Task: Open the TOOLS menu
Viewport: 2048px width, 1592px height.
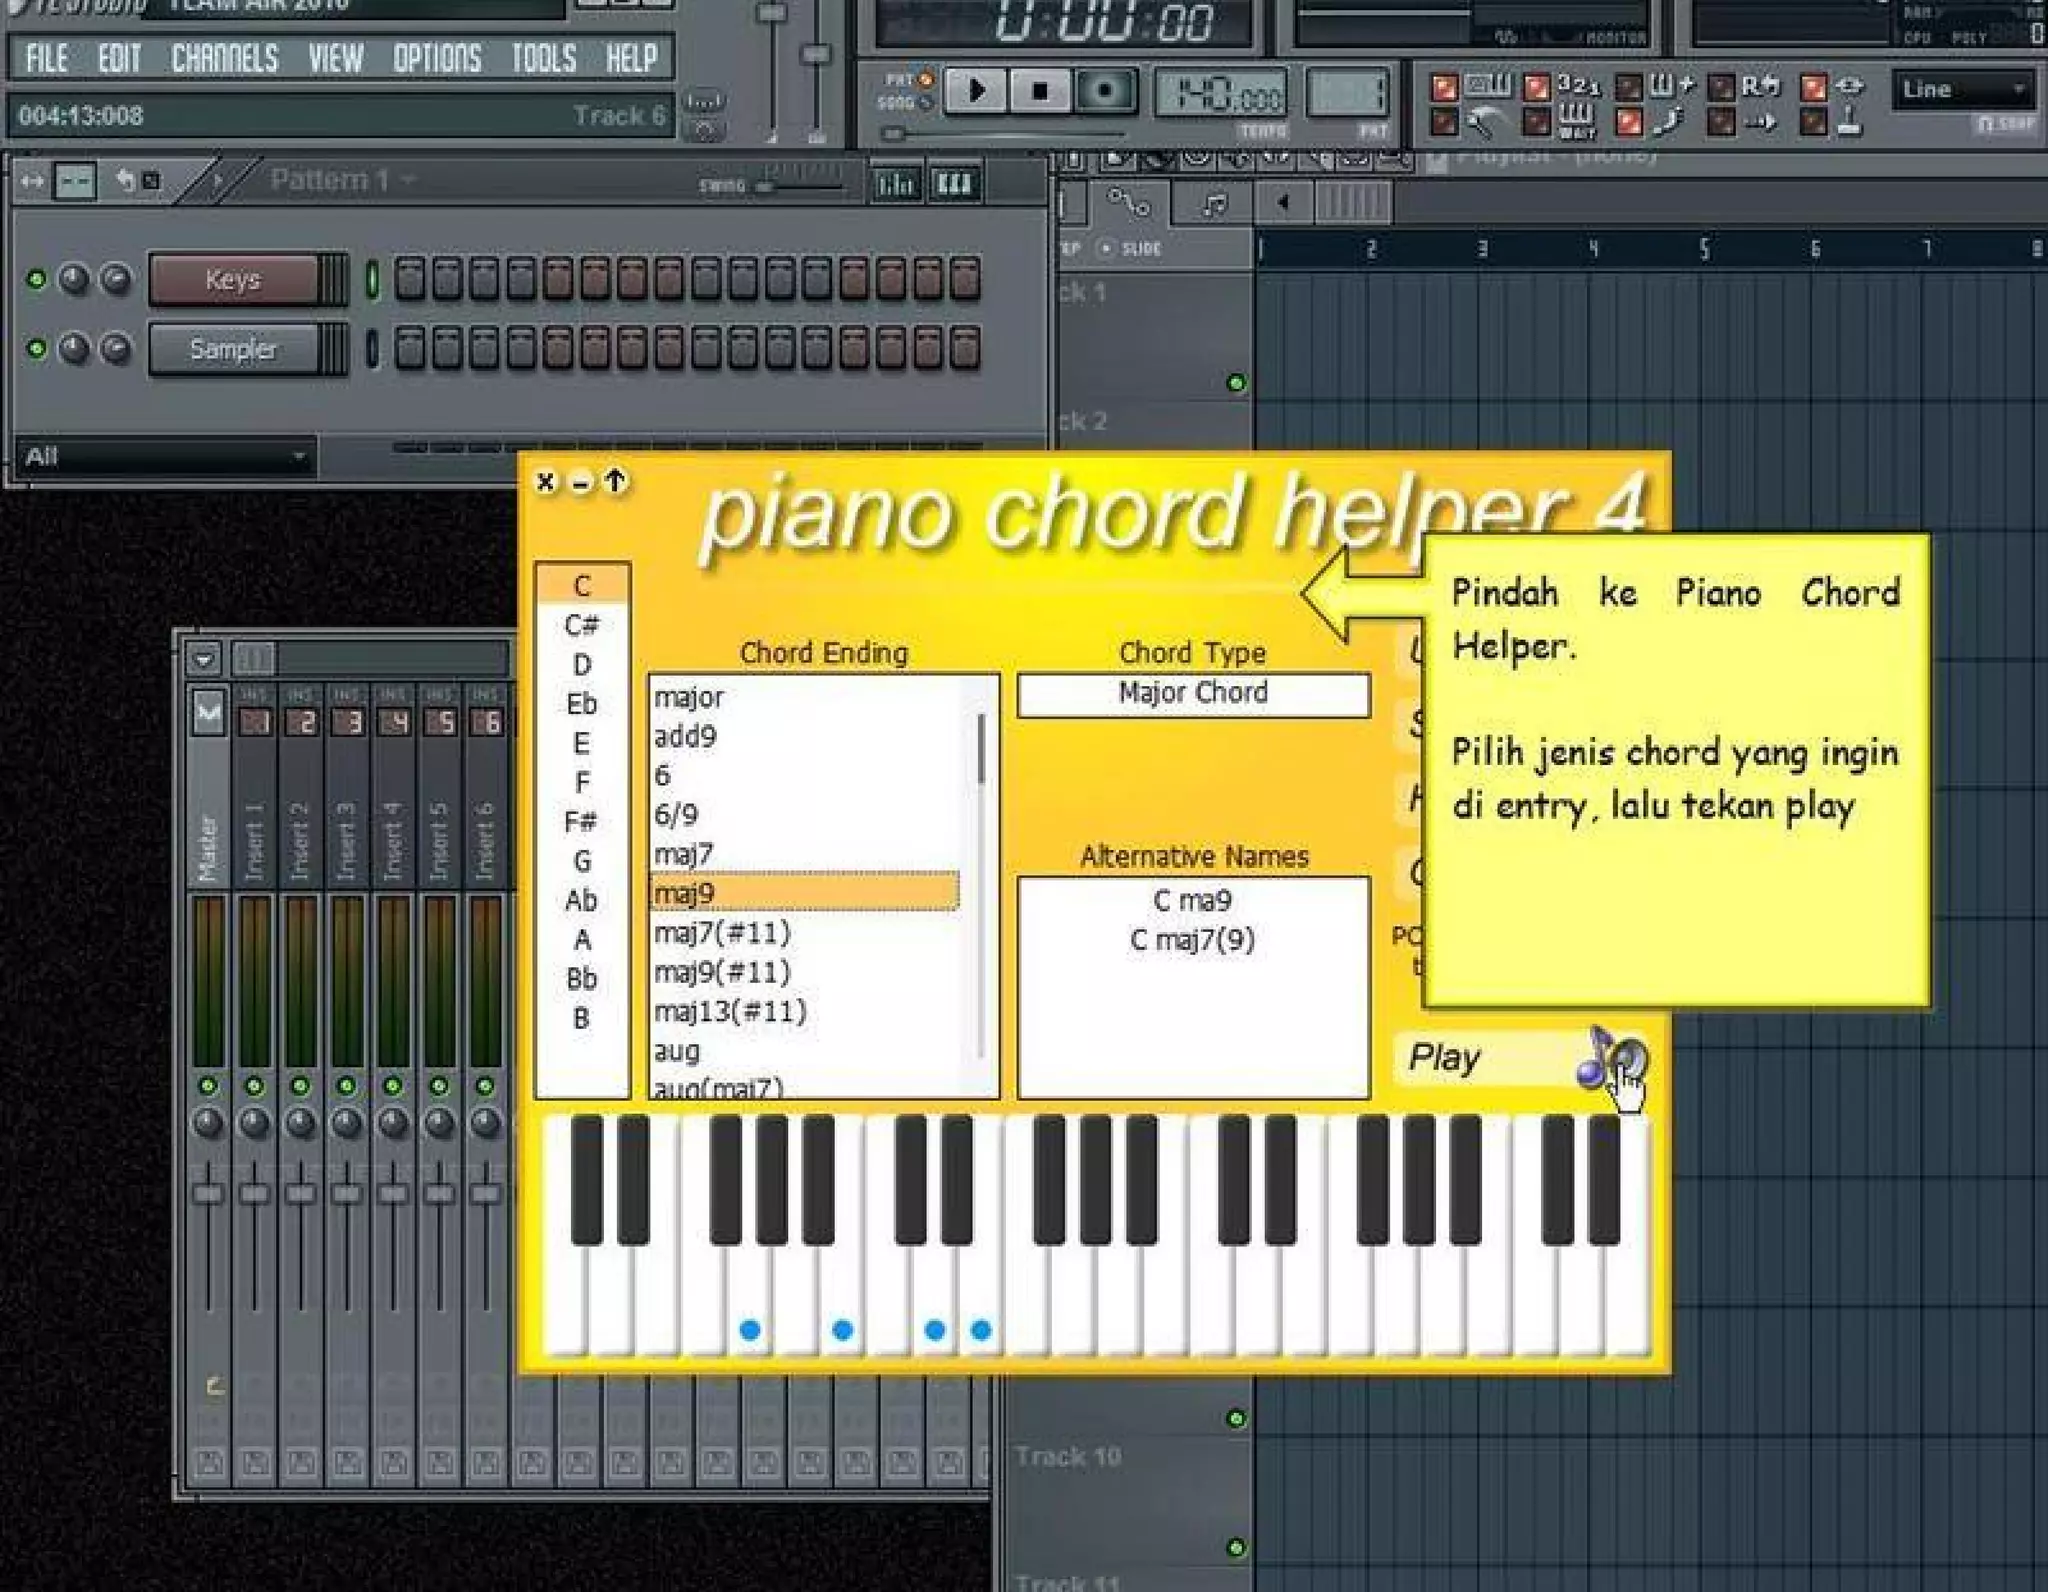Action: [x=544, y=59]
